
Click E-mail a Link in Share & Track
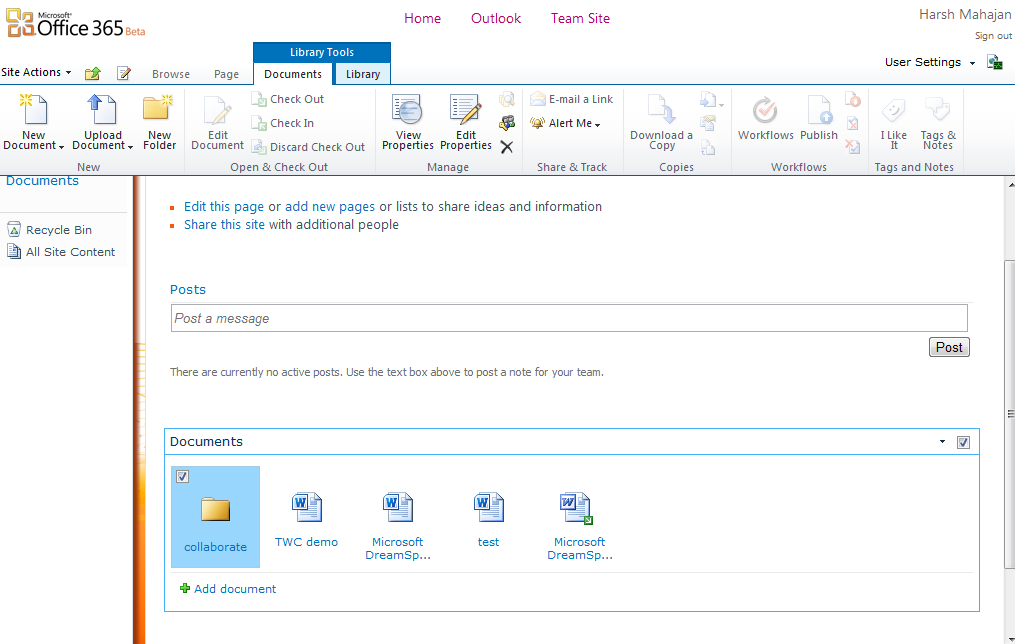pos(572,99)
